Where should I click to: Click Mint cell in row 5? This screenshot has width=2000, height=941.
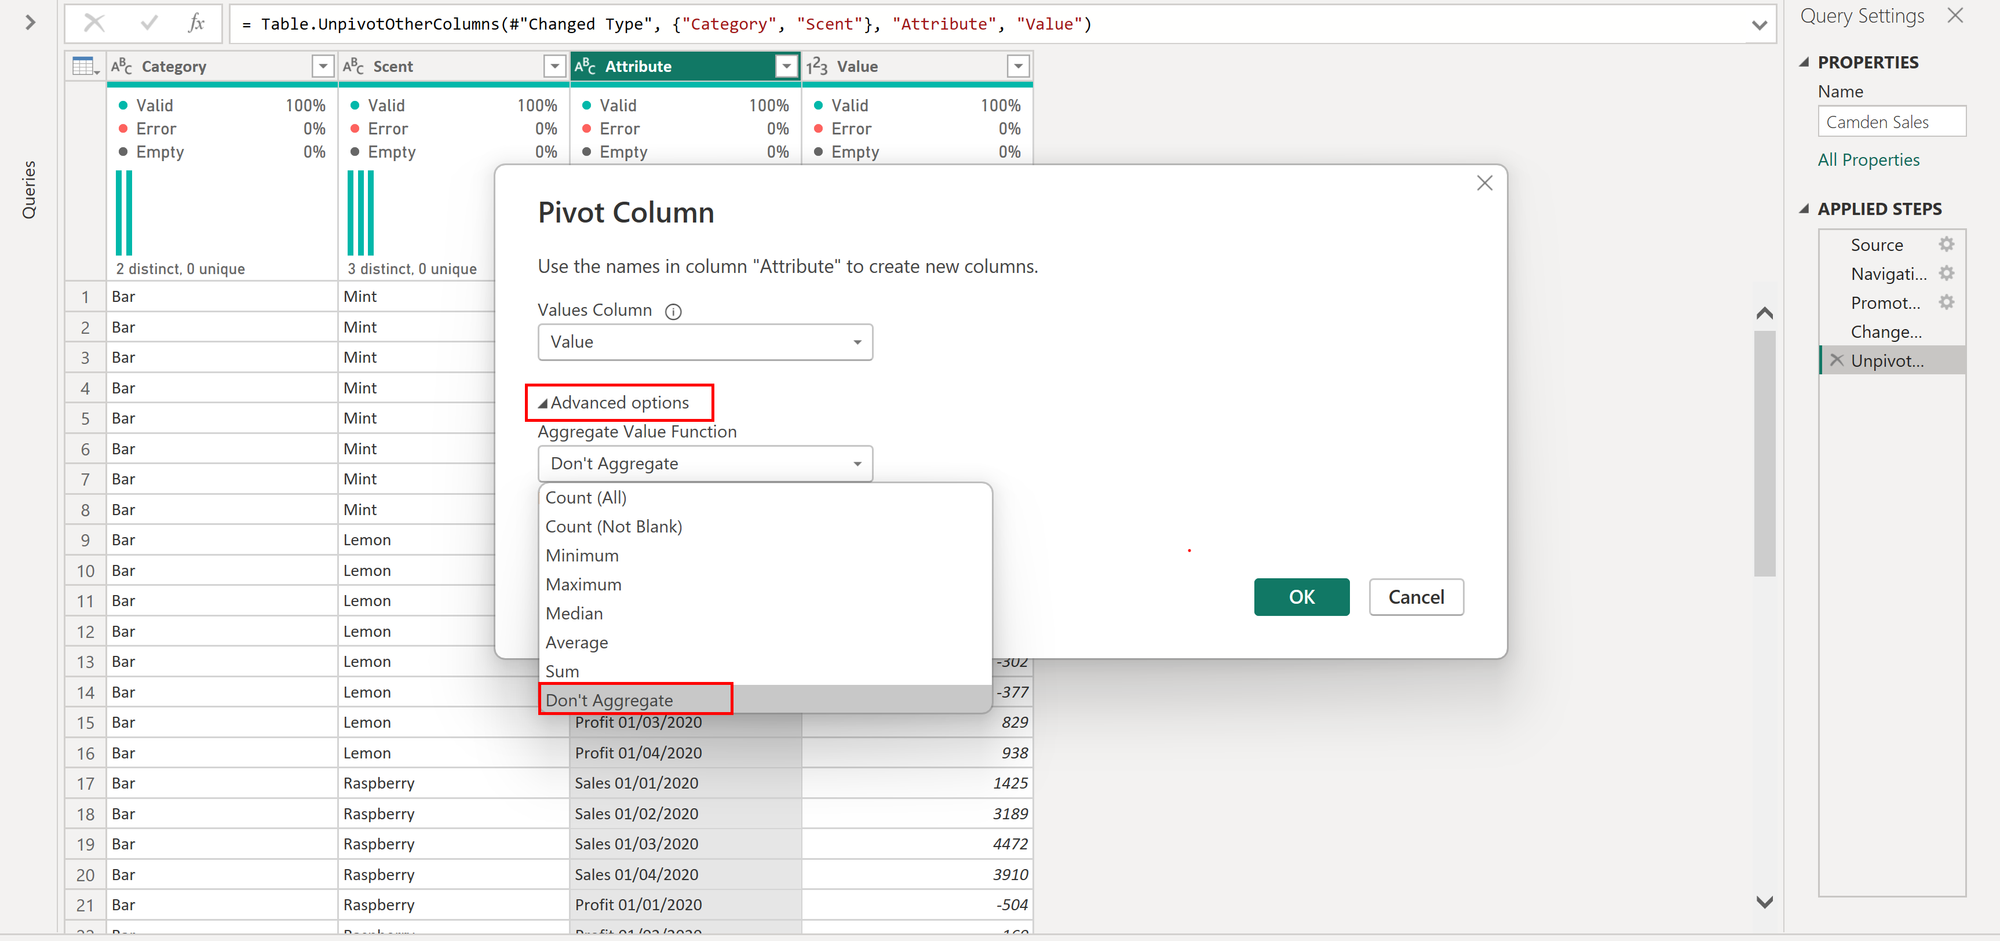[417, 418]
